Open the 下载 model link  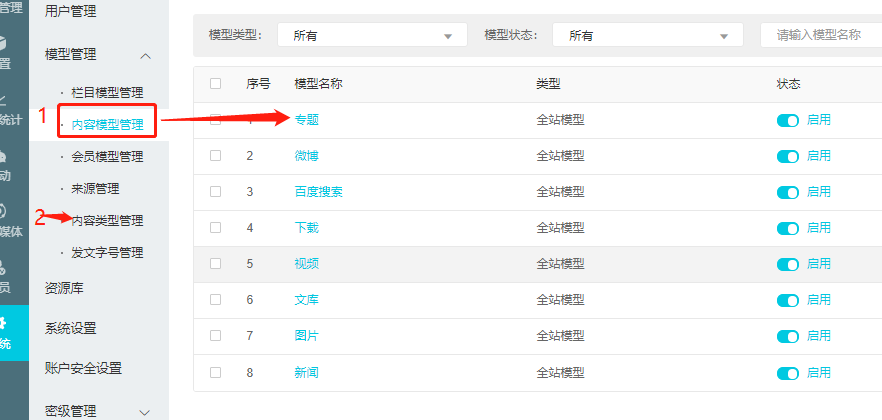point(307,228)
